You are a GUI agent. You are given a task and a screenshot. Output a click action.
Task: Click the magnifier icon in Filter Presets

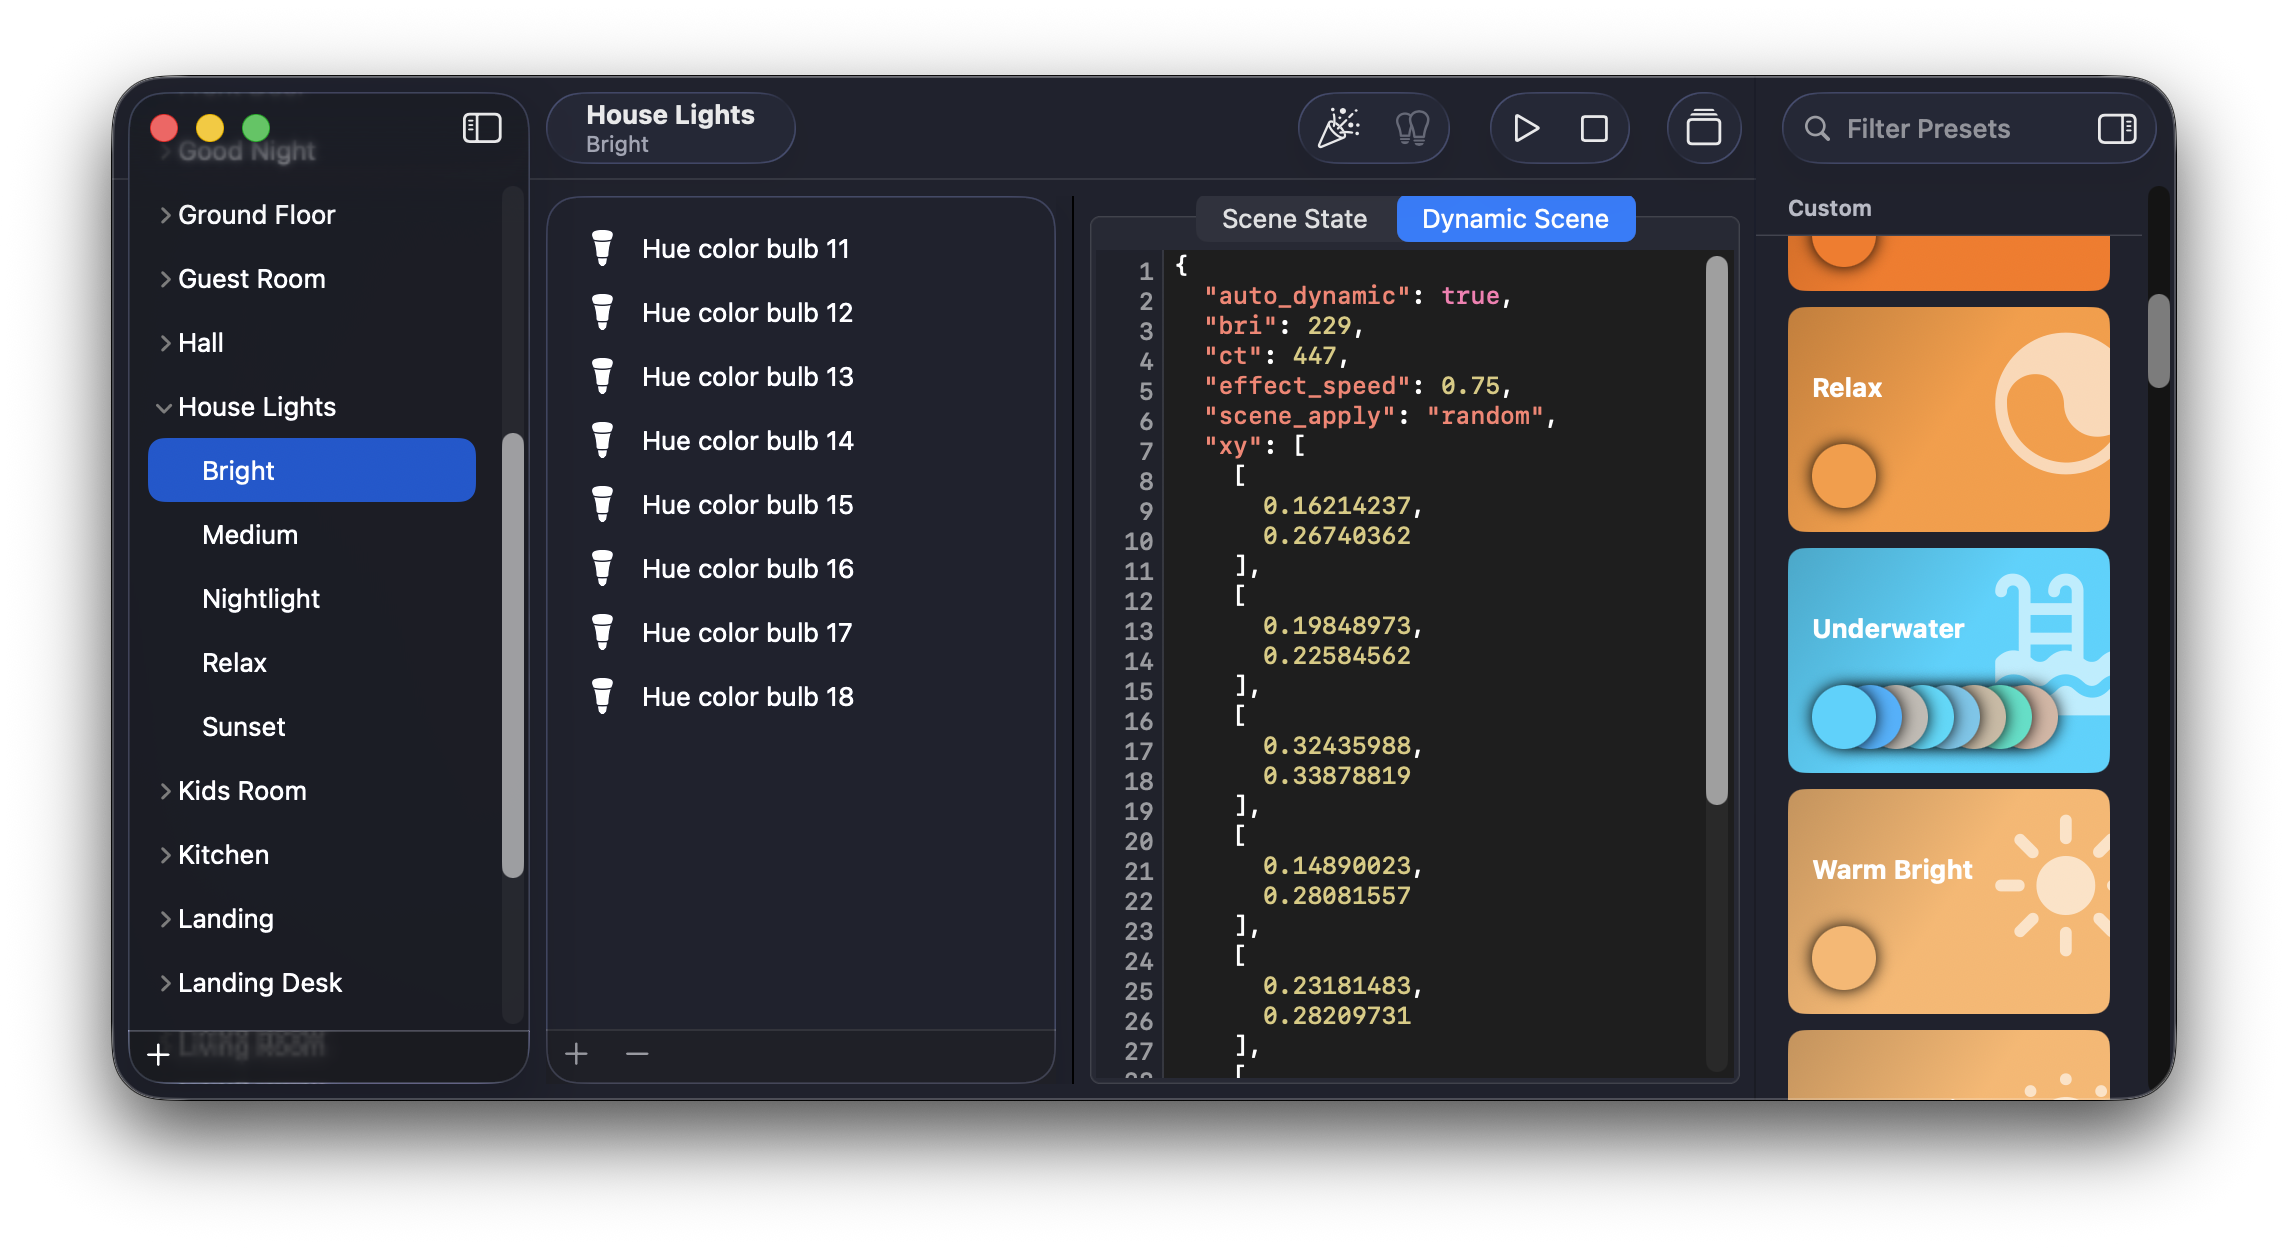[1817, 128]
